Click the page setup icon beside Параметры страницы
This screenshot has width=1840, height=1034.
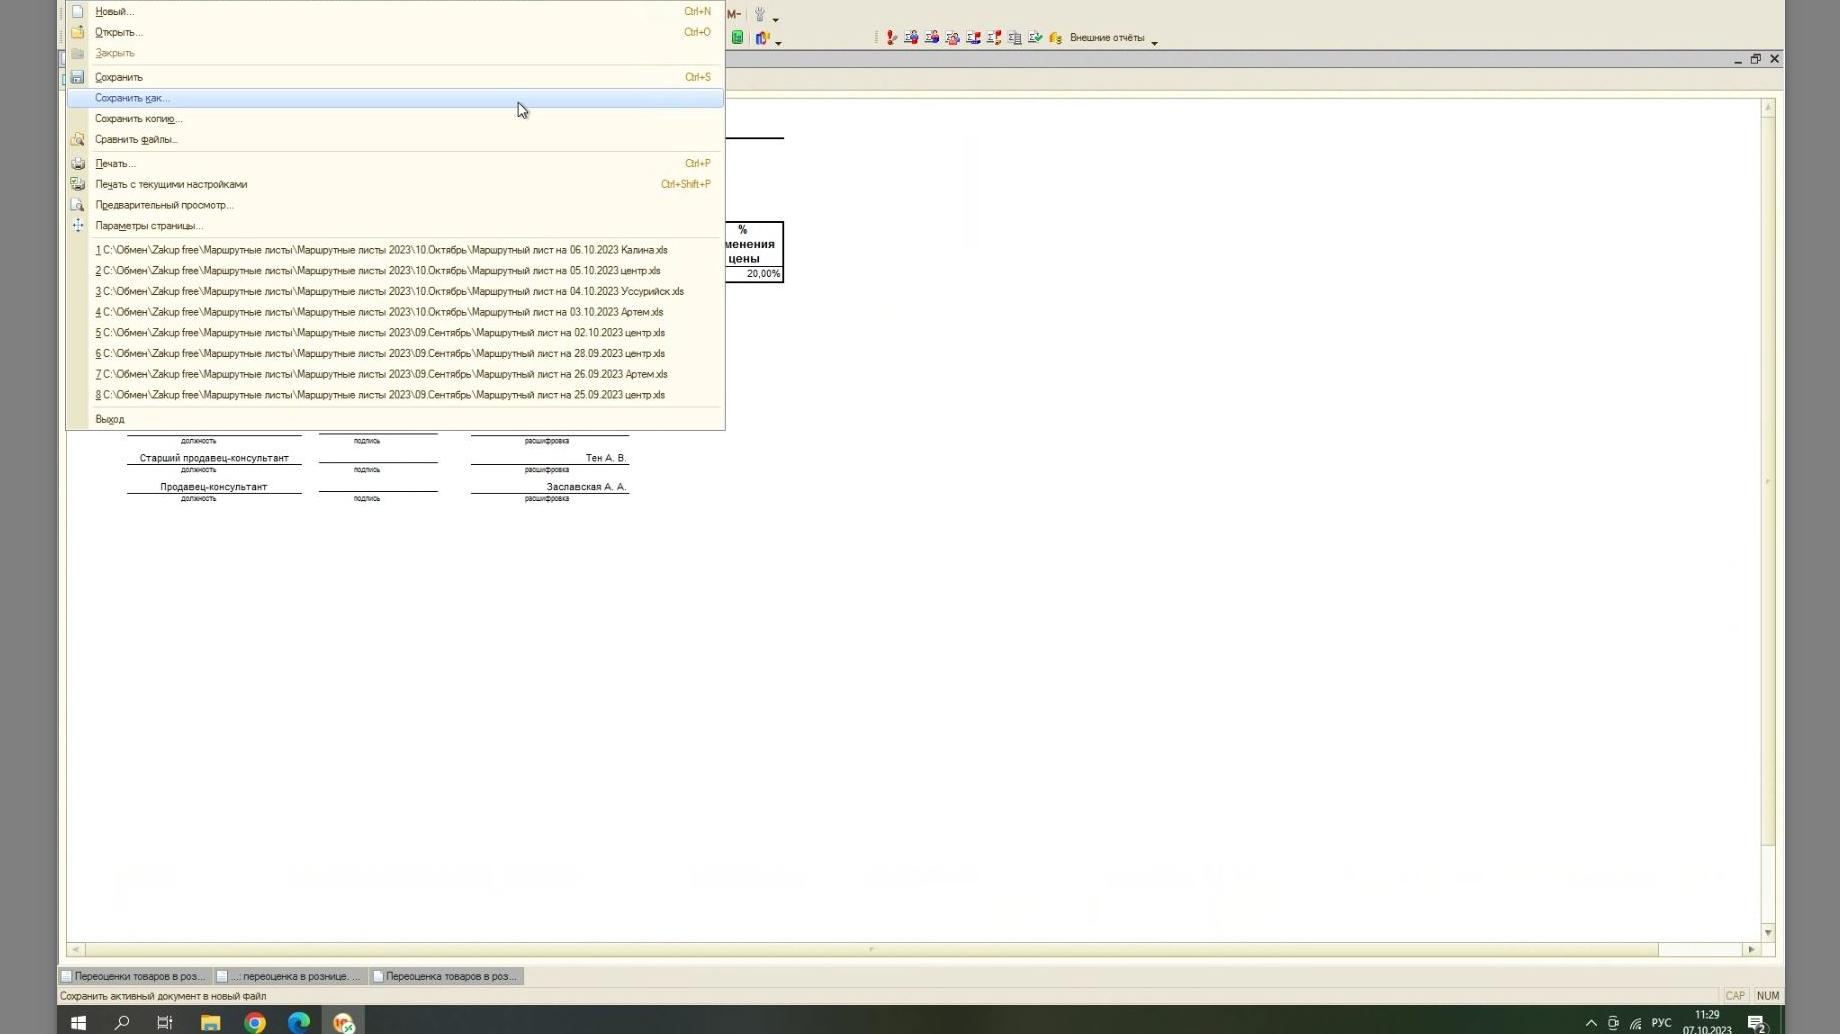(77, 226)
